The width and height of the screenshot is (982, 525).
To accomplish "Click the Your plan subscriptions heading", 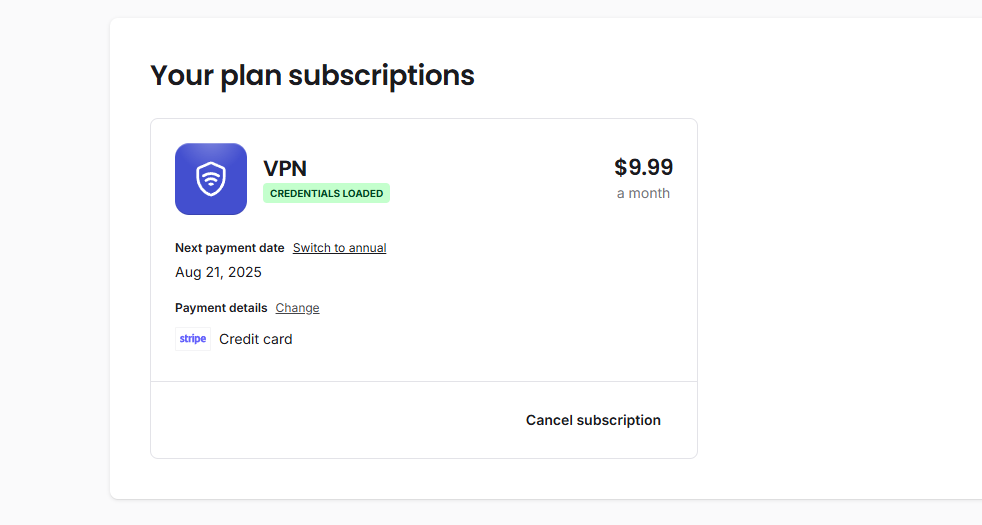I will click(x=312, y=75).
